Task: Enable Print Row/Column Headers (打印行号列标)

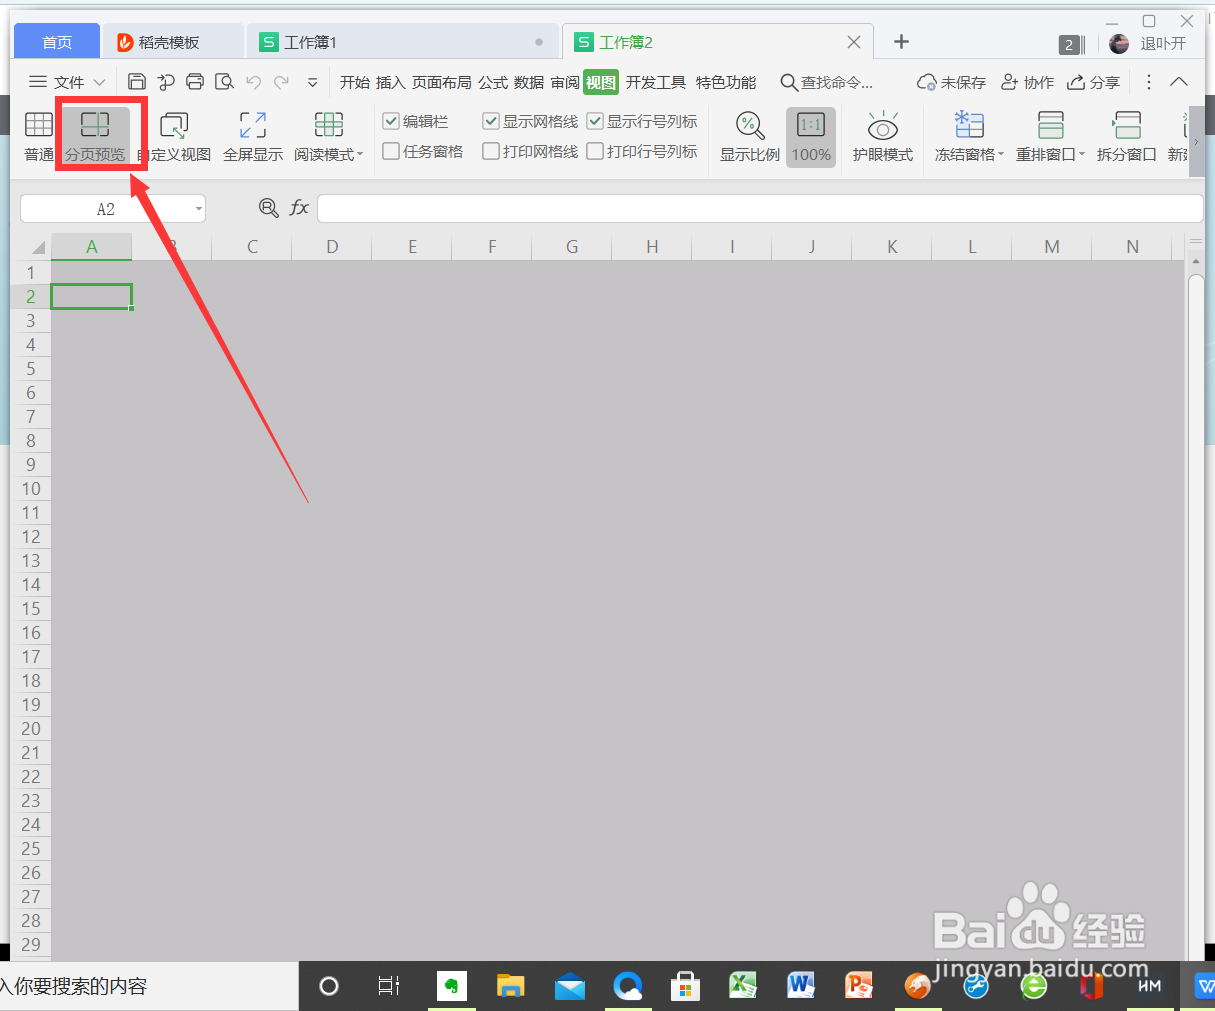Action: point(595,151)
